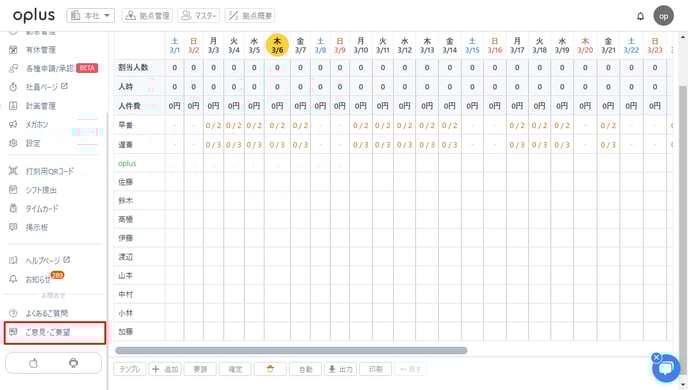
Task: Click the テンプレ button
Action: 130,369
